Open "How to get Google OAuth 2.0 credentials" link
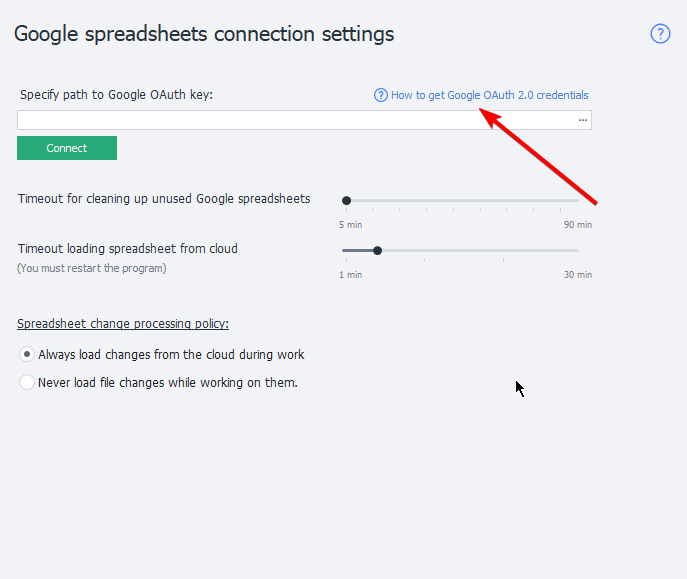Viewport: 687px width, 579px height. tap(489, 95)
